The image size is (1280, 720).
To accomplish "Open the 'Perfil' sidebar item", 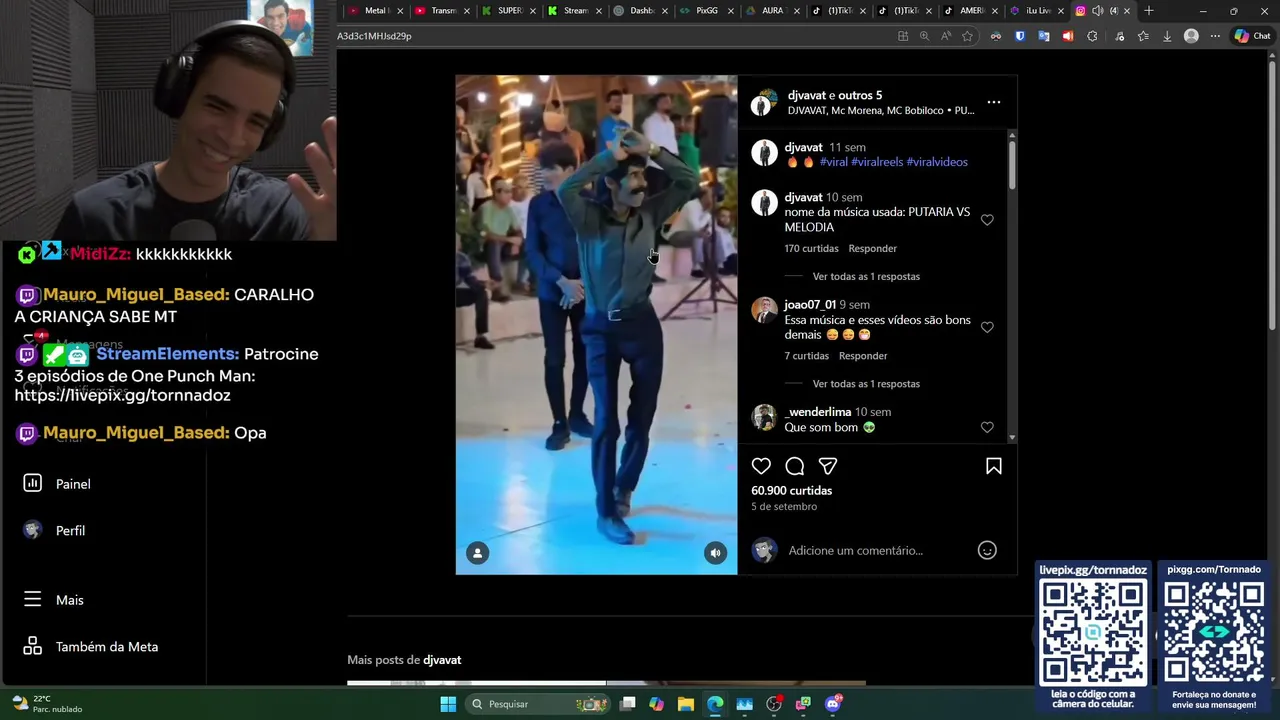I will pos(55,531).
